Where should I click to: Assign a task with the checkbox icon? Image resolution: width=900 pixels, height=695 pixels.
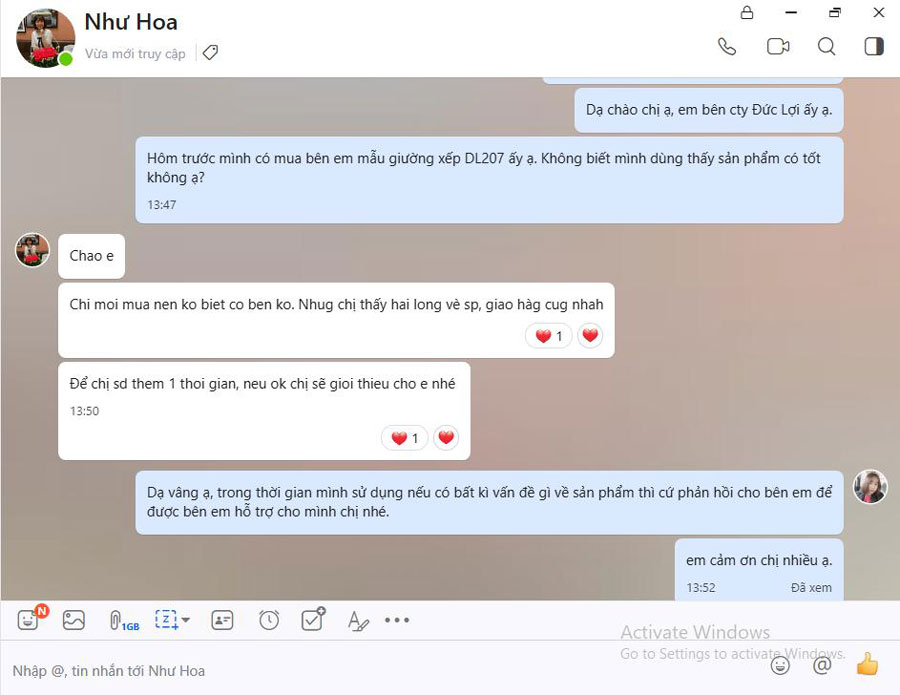click(x=313, y=619)
